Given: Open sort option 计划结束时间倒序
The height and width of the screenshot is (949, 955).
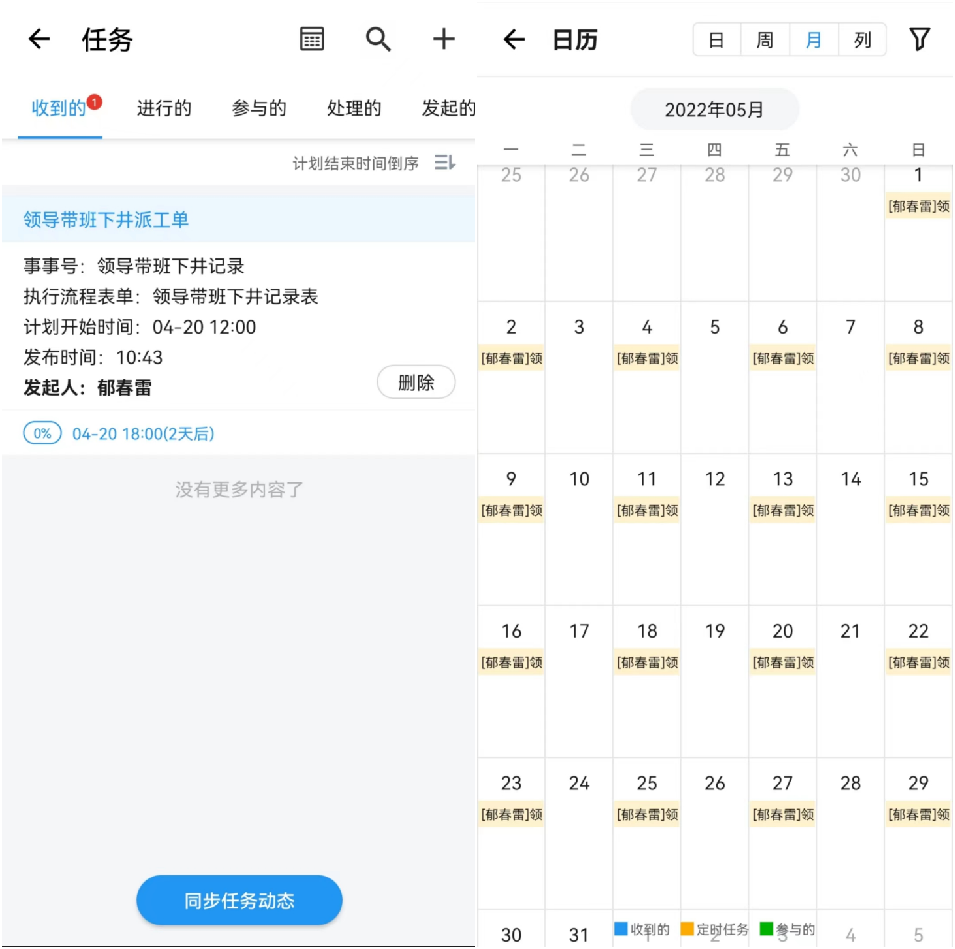Looking at the screenshot, I should tap(356, 163).
